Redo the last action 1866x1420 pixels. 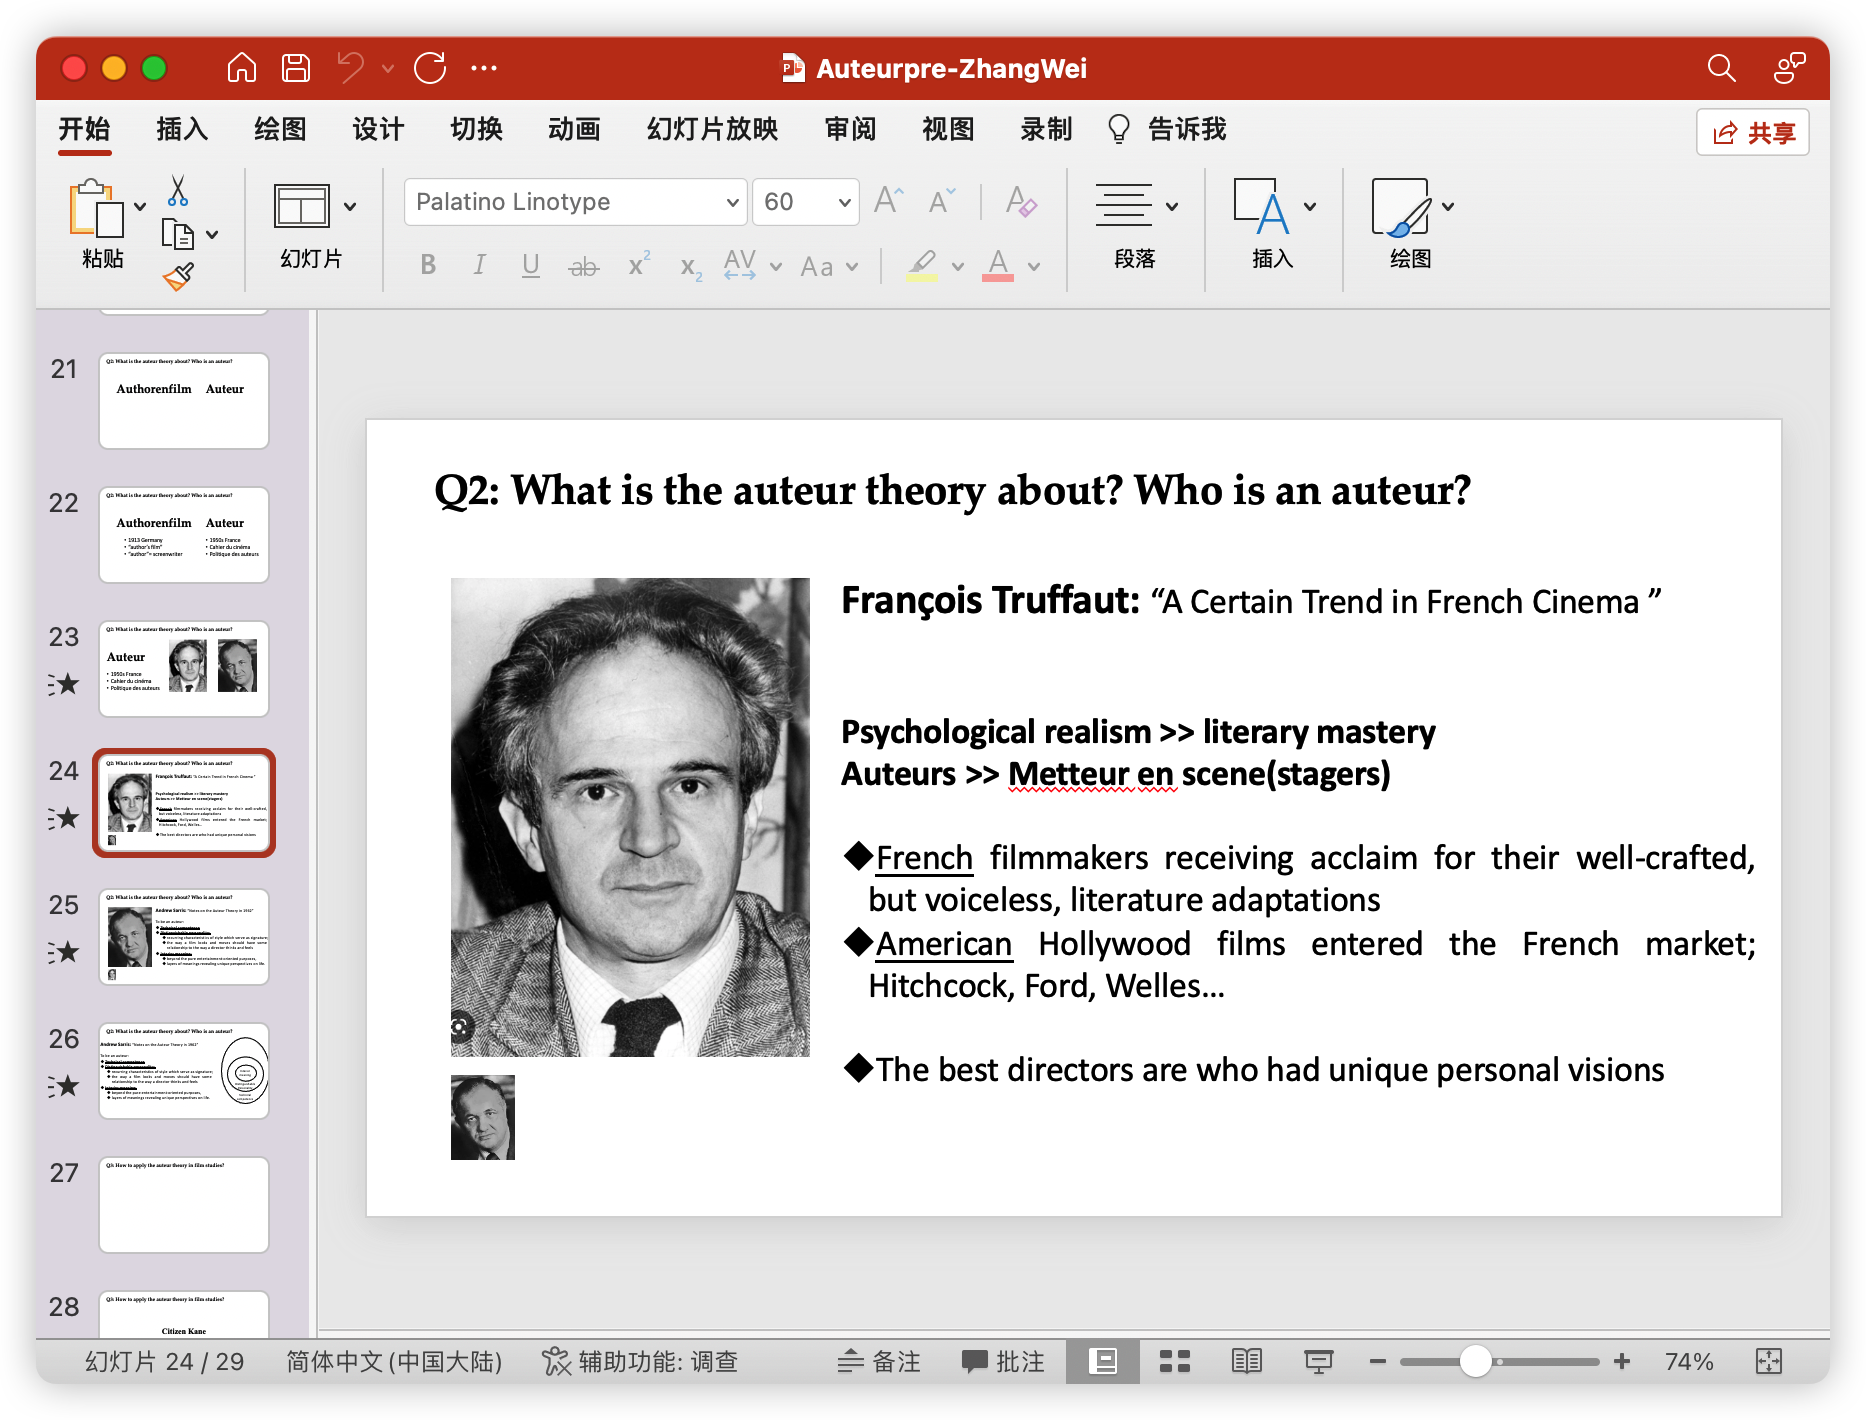430,68
